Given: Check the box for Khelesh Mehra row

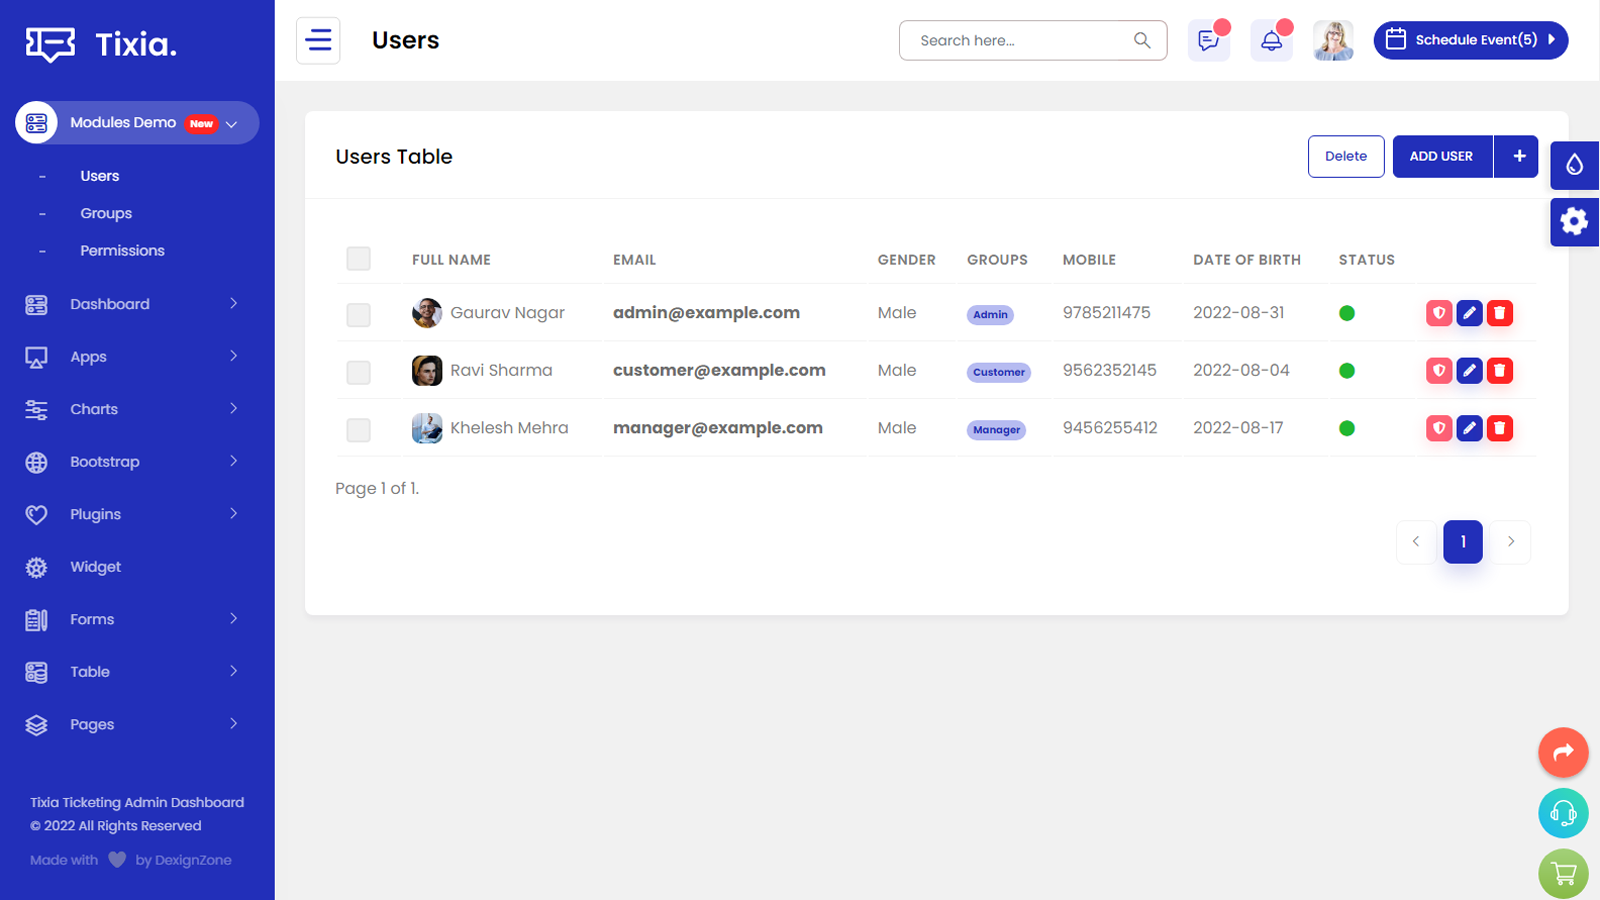Looking at the screenshot, I should (x=358, y=430).
